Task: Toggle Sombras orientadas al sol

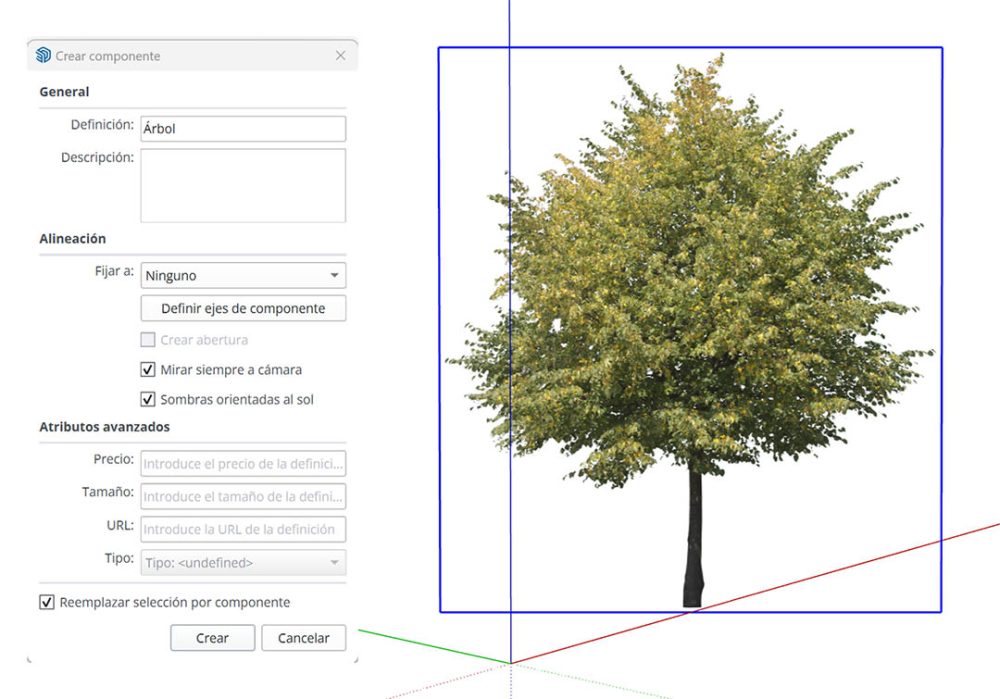Action: pos(147,399)
